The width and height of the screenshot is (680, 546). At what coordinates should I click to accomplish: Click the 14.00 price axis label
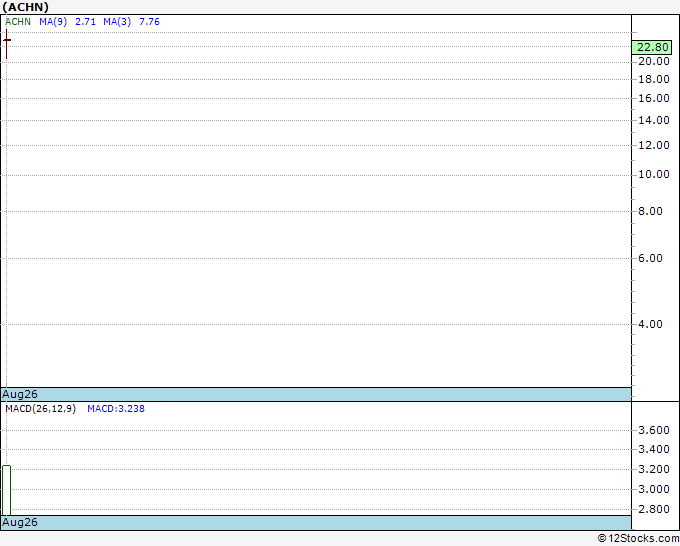[x=654, y=120]
